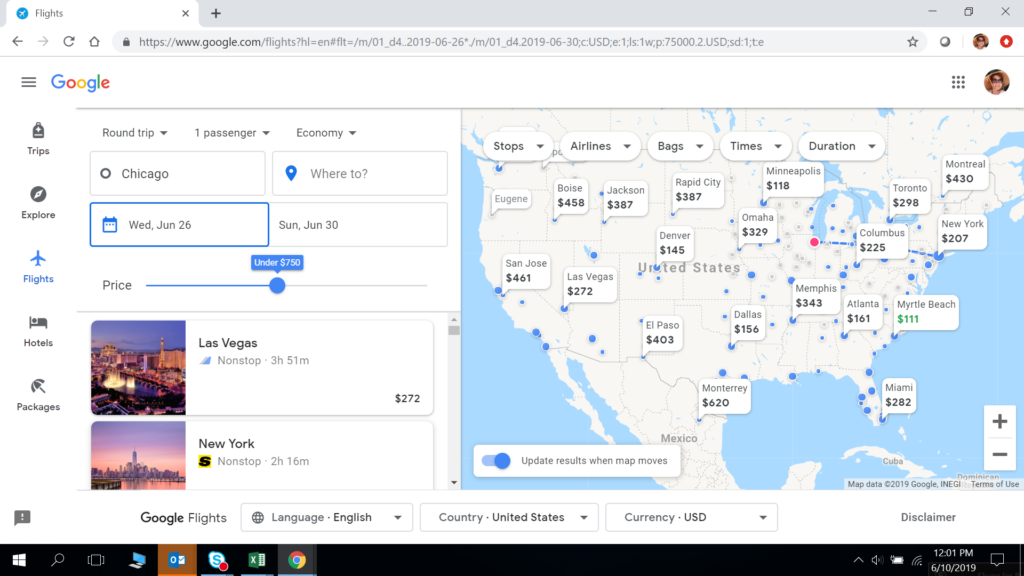
Task: Toggle Update results when map moves
Action: click(x=496, y=460)
